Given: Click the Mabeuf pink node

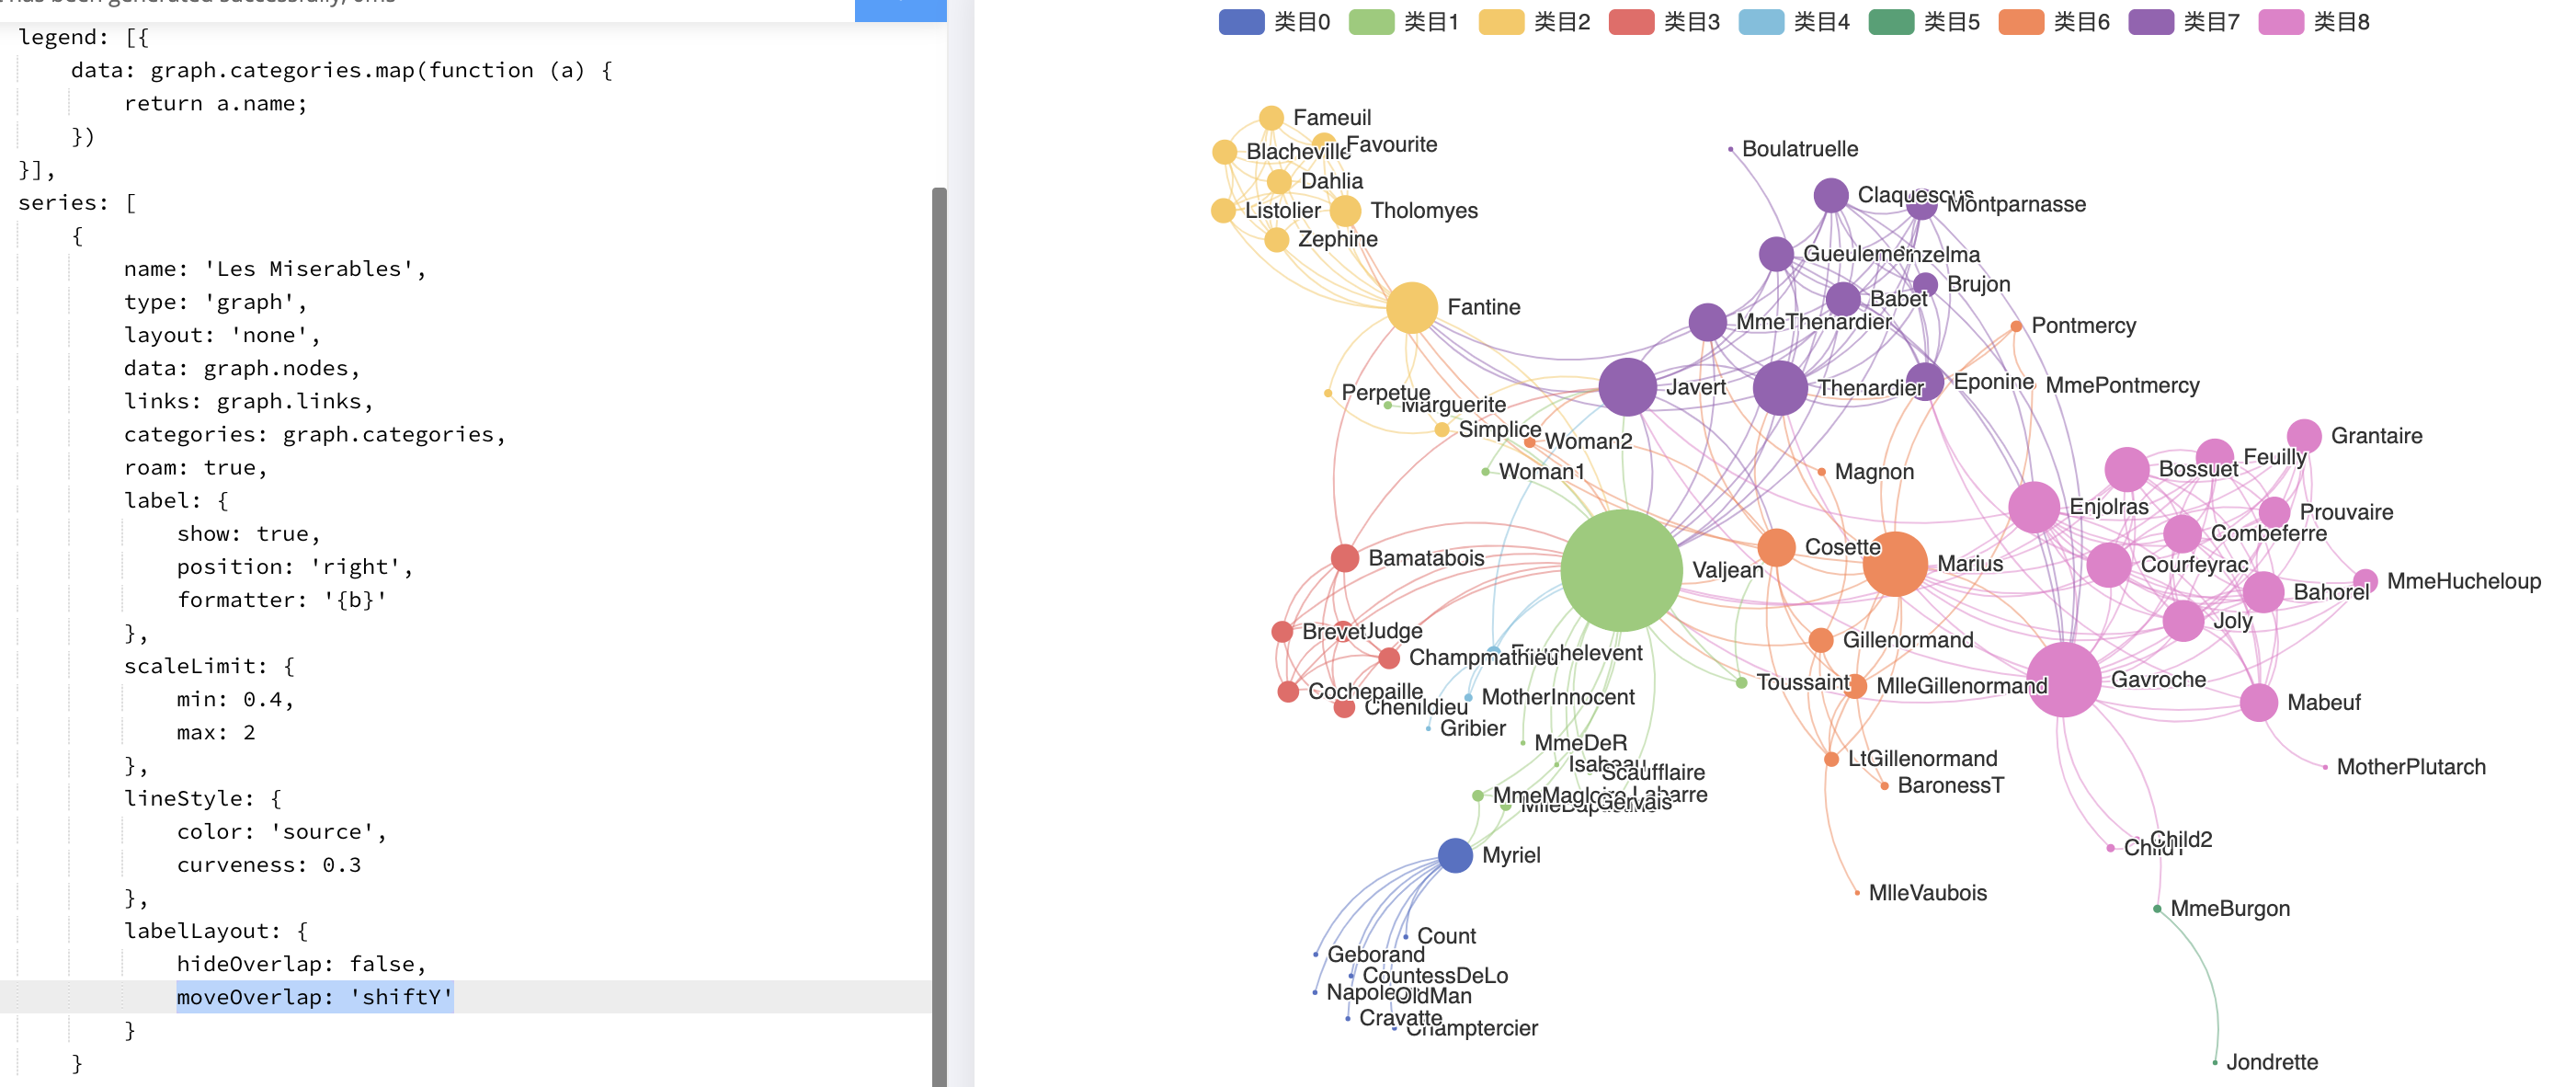Looking at the screenshot, I should pyautogui.click(x=2258, y=703).
